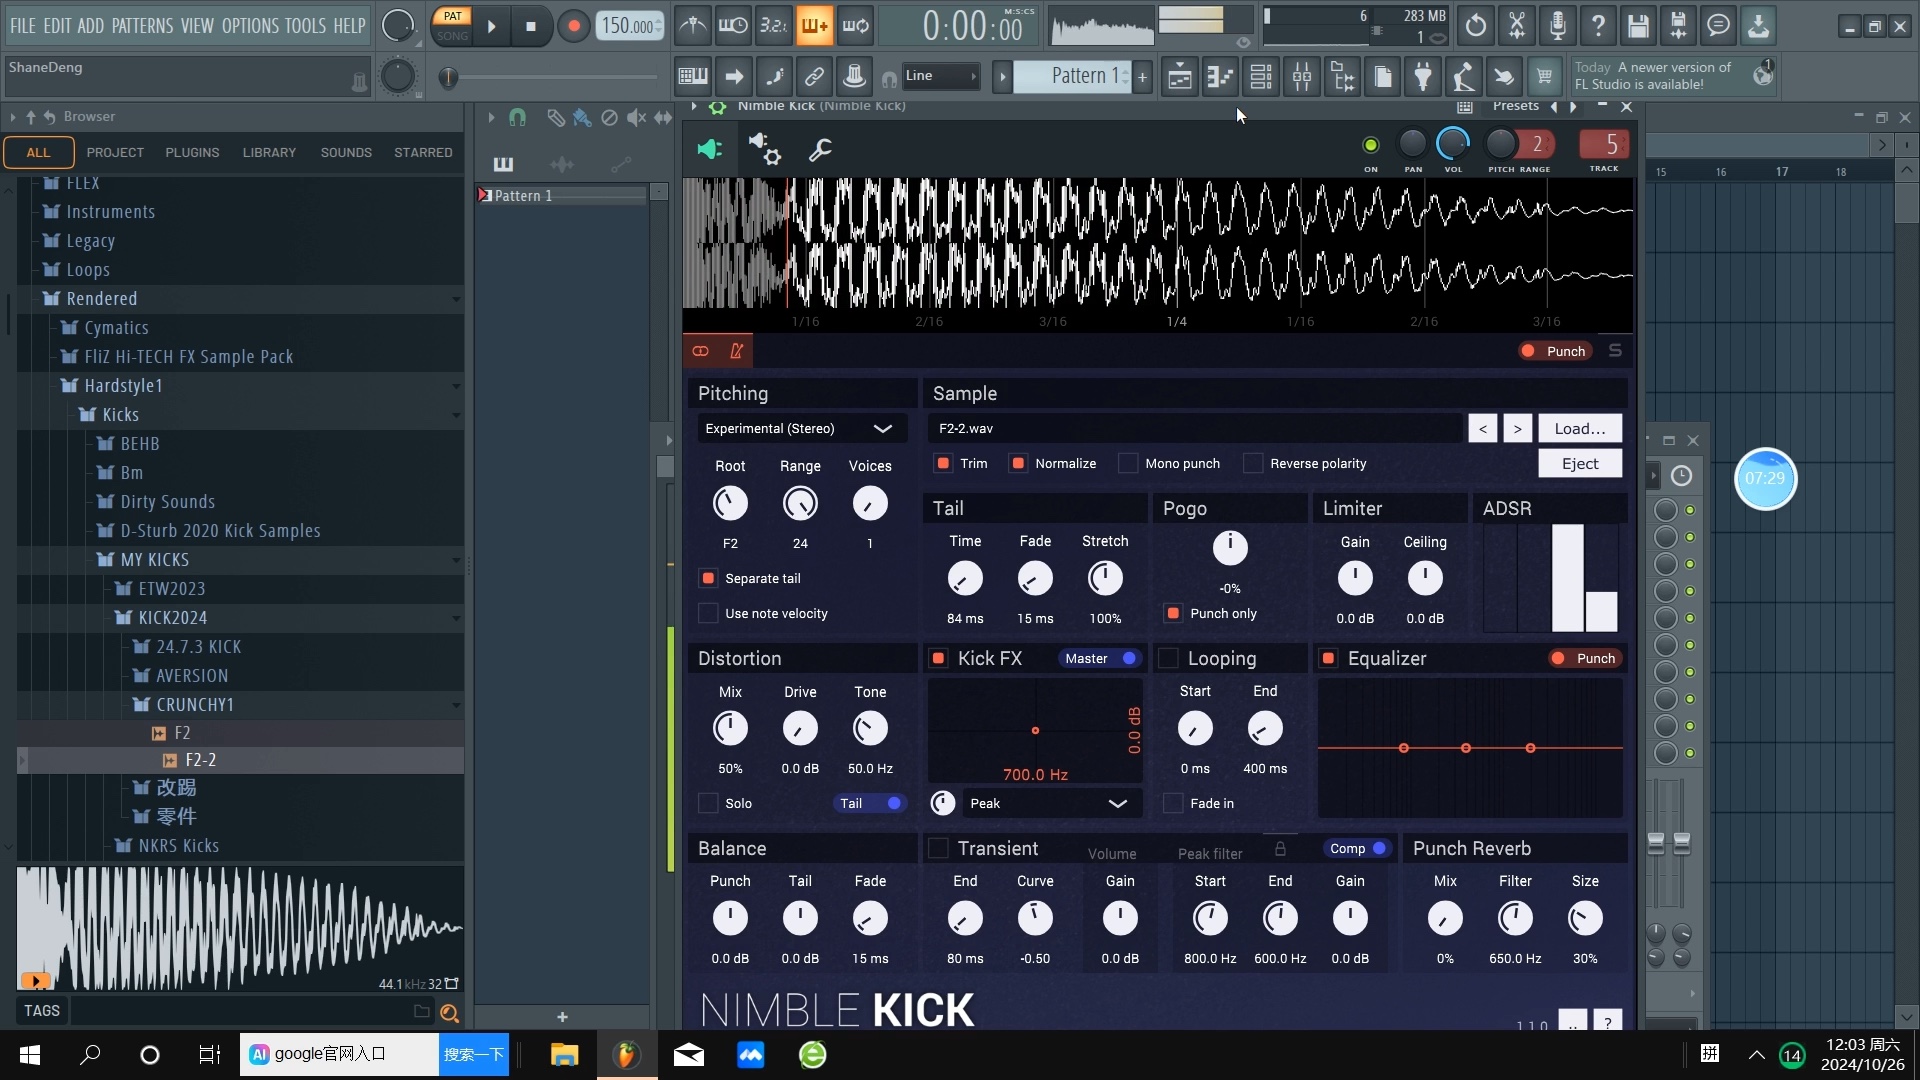This screenshot has width=1920, height=1080.
Task: Click the marker pencil icon below waveform
Action: [x=737, y=351]
